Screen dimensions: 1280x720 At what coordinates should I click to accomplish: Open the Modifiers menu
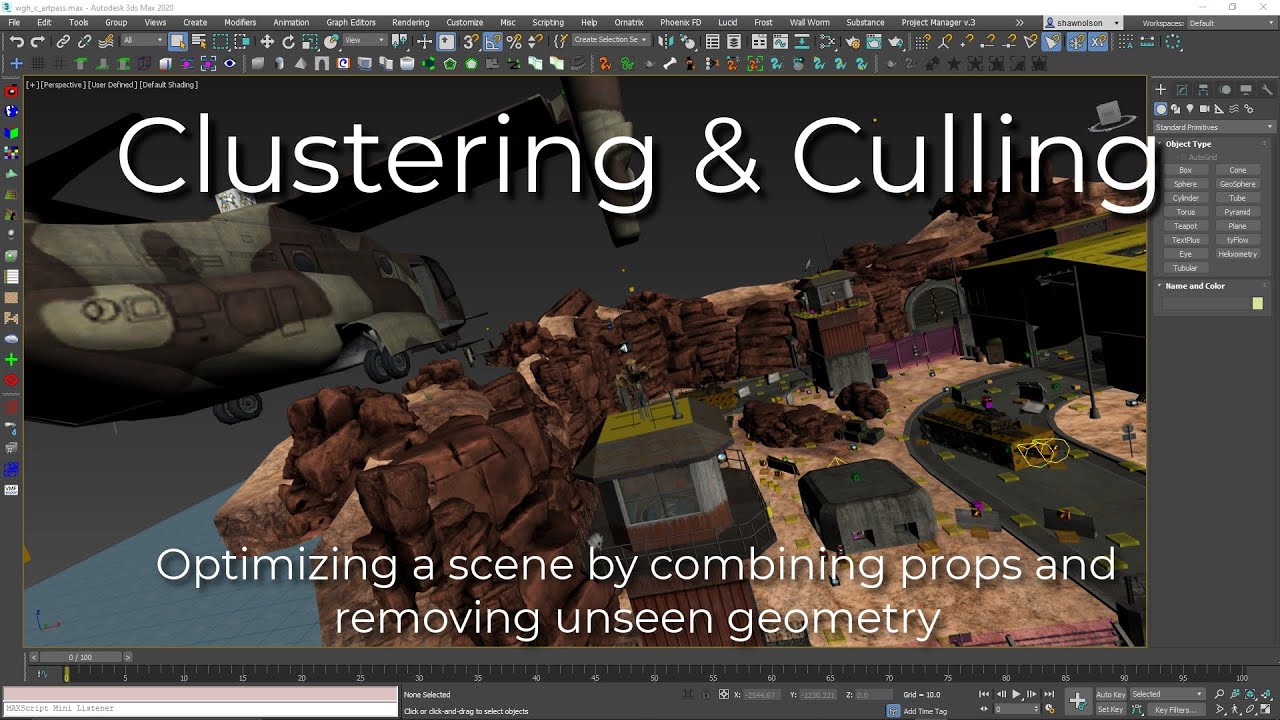[240, 22]
